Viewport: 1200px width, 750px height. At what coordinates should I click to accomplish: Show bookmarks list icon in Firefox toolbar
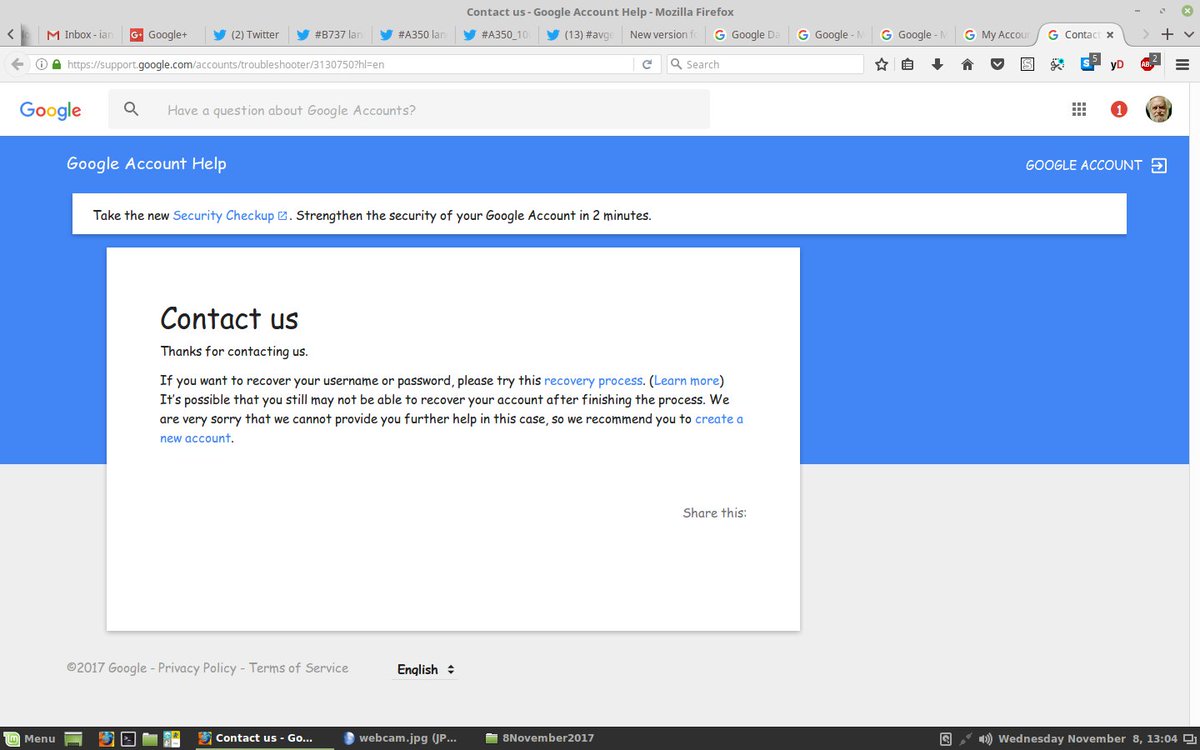tap(908, 64)
